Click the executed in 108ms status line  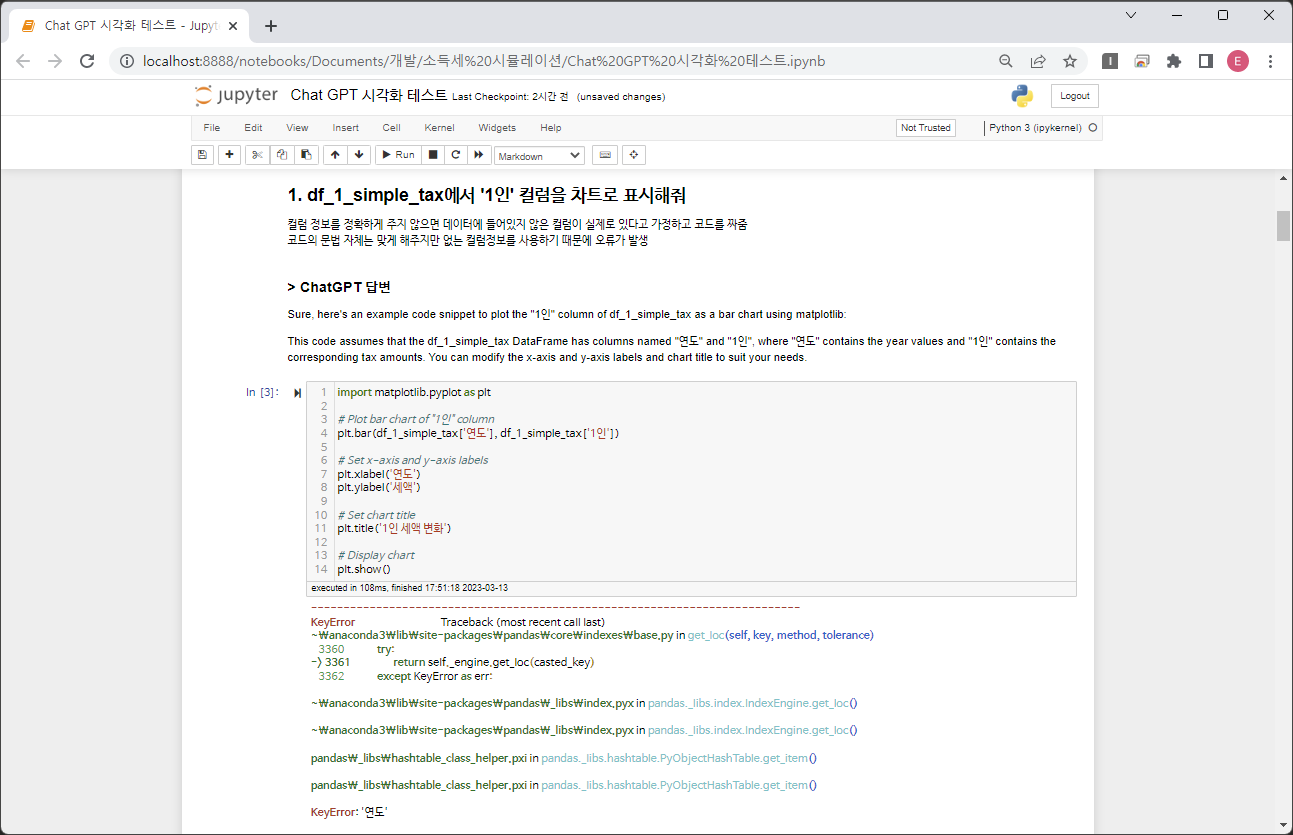409,588
